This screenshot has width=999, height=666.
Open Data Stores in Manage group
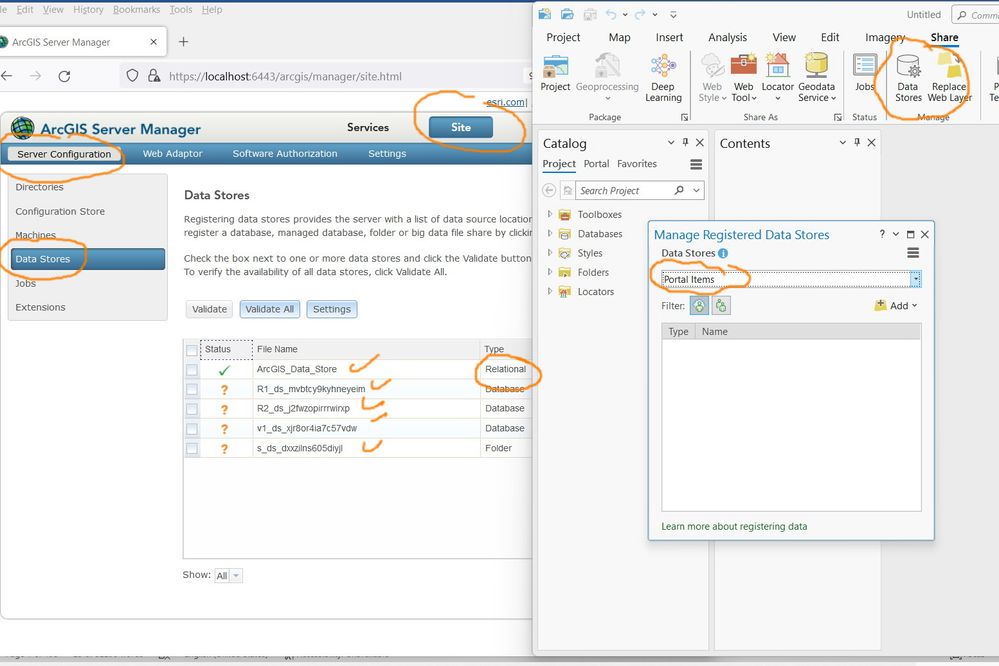(x=908, y=78)
